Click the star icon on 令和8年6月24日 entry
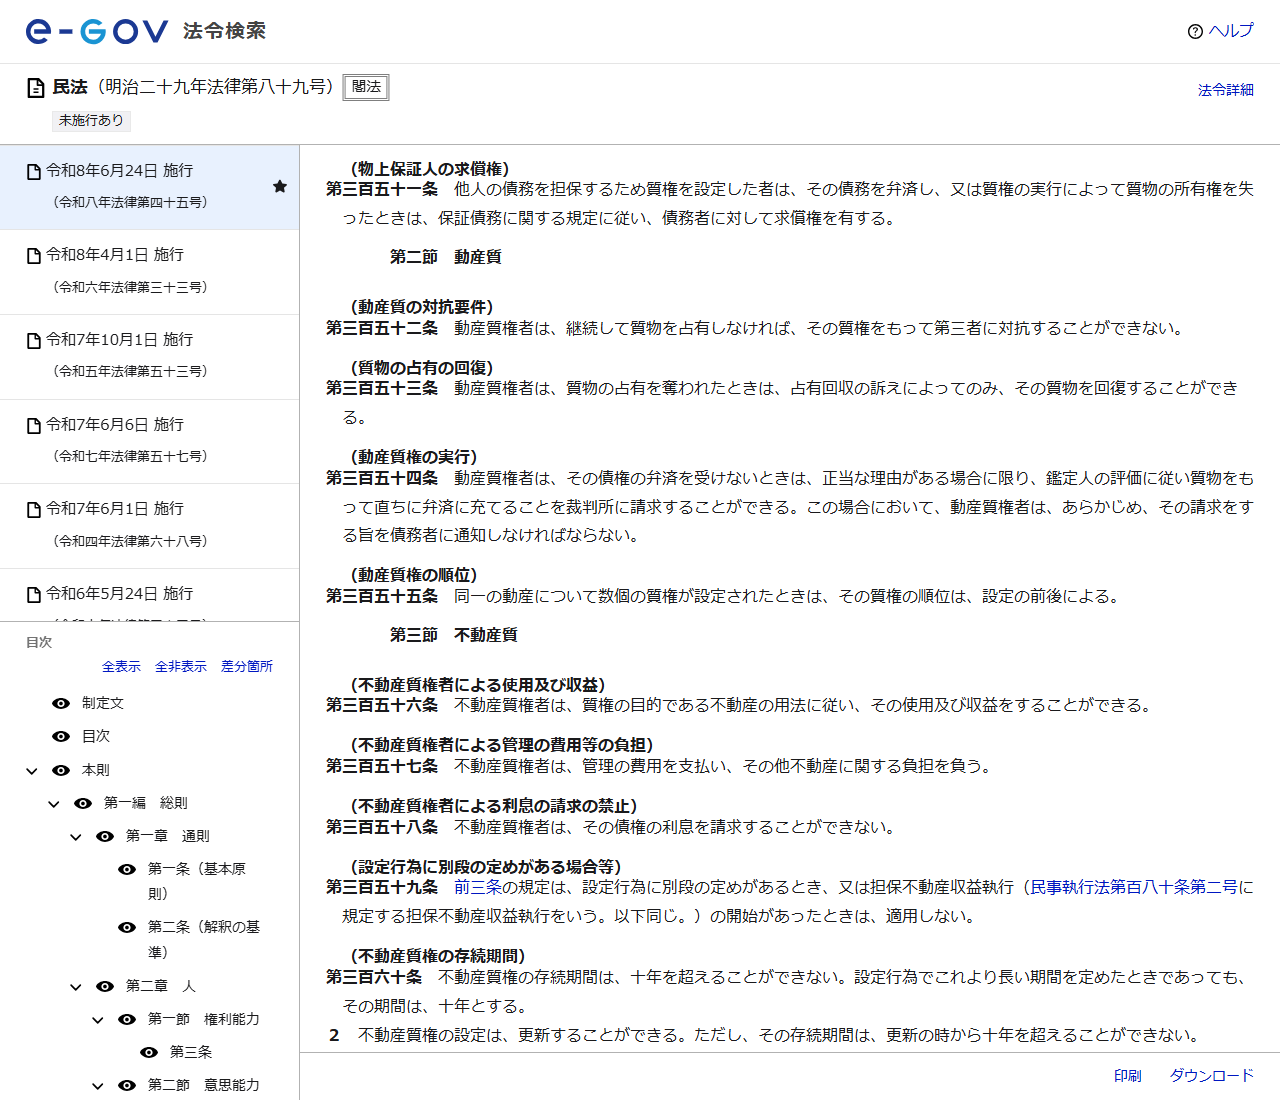The height and width of the screenshot is (1100, 1280). 280,186
